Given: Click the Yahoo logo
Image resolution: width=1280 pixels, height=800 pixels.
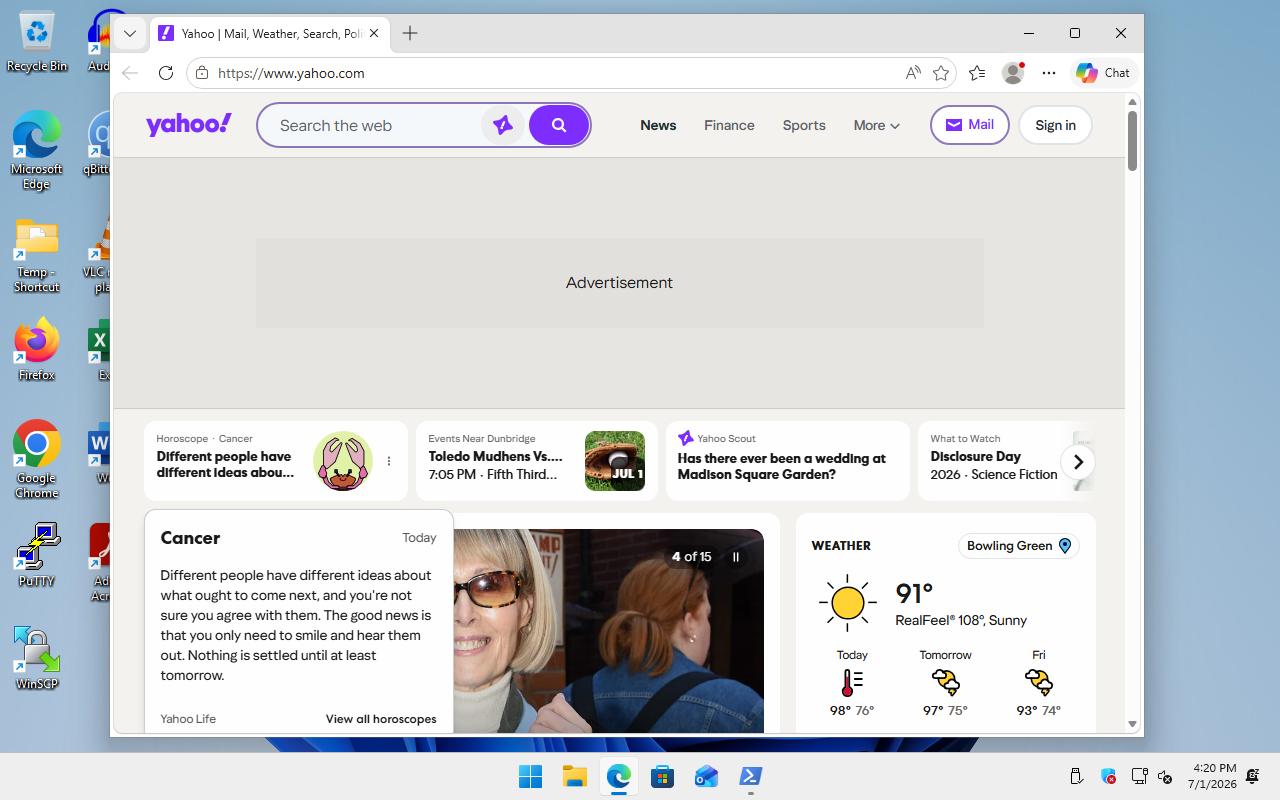Looking at the screenshot, I should pyautogui.click(x=189, y=124).
